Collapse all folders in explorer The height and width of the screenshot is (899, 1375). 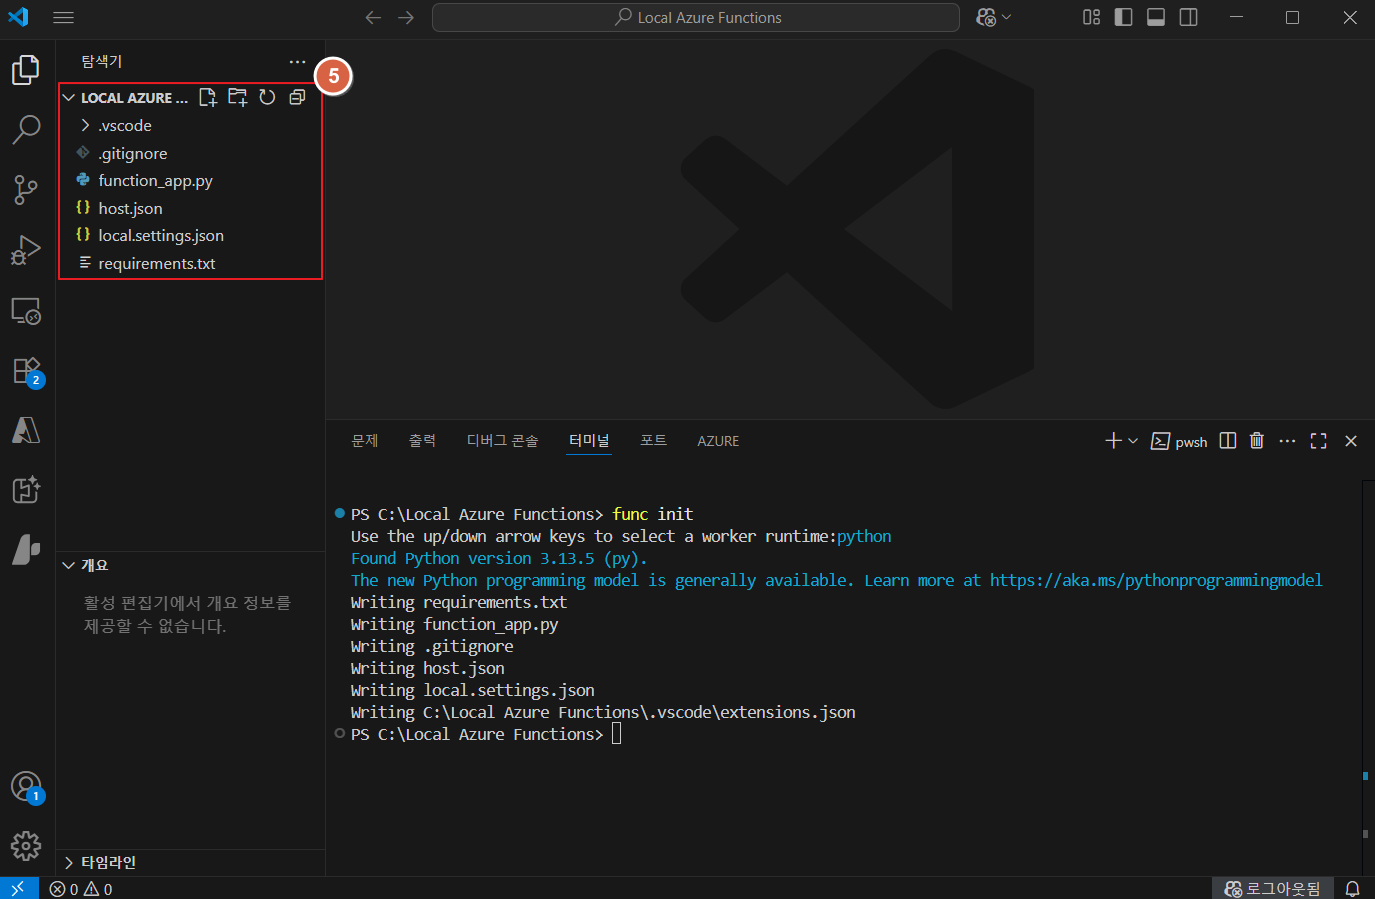tap(297, 97)
